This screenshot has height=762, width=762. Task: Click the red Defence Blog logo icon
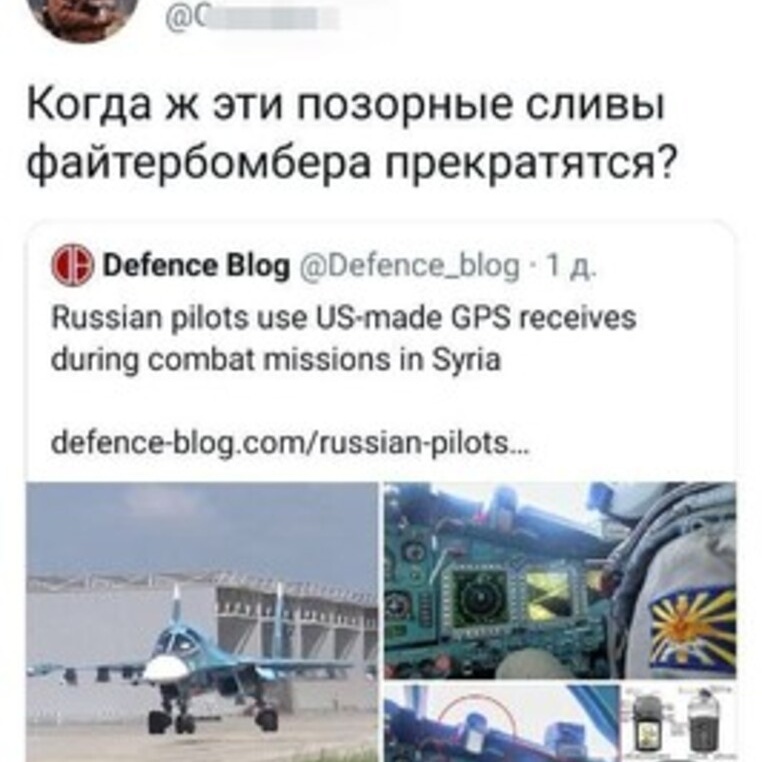[x=72, y=264]
